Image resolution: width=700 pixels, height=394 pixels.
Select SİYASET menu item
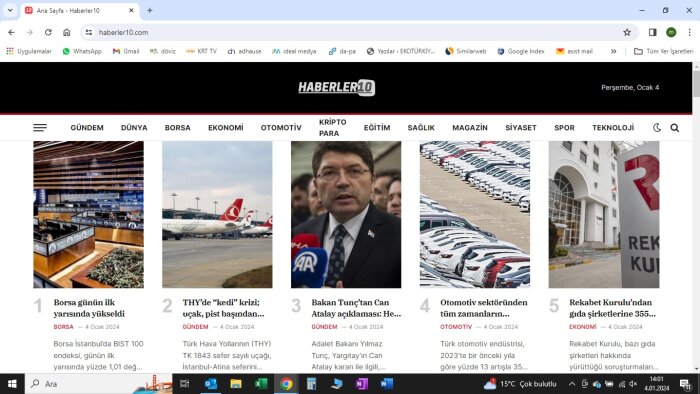tap(521, 128)
